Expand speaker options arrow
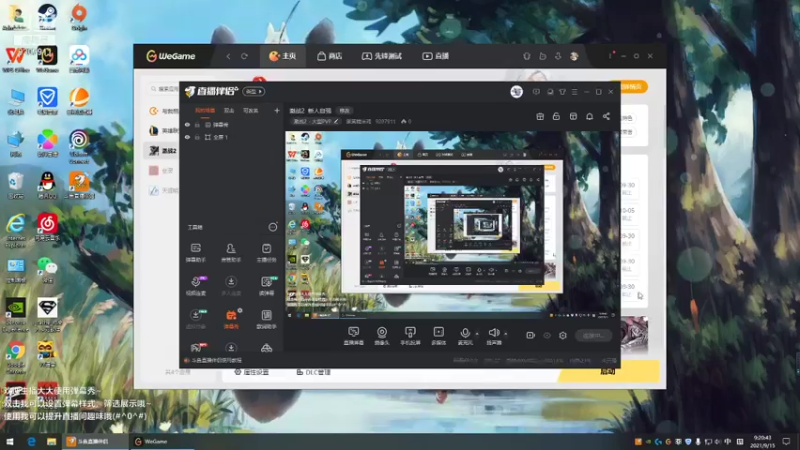Screen dimensions: 800x450 pos(506,334)
